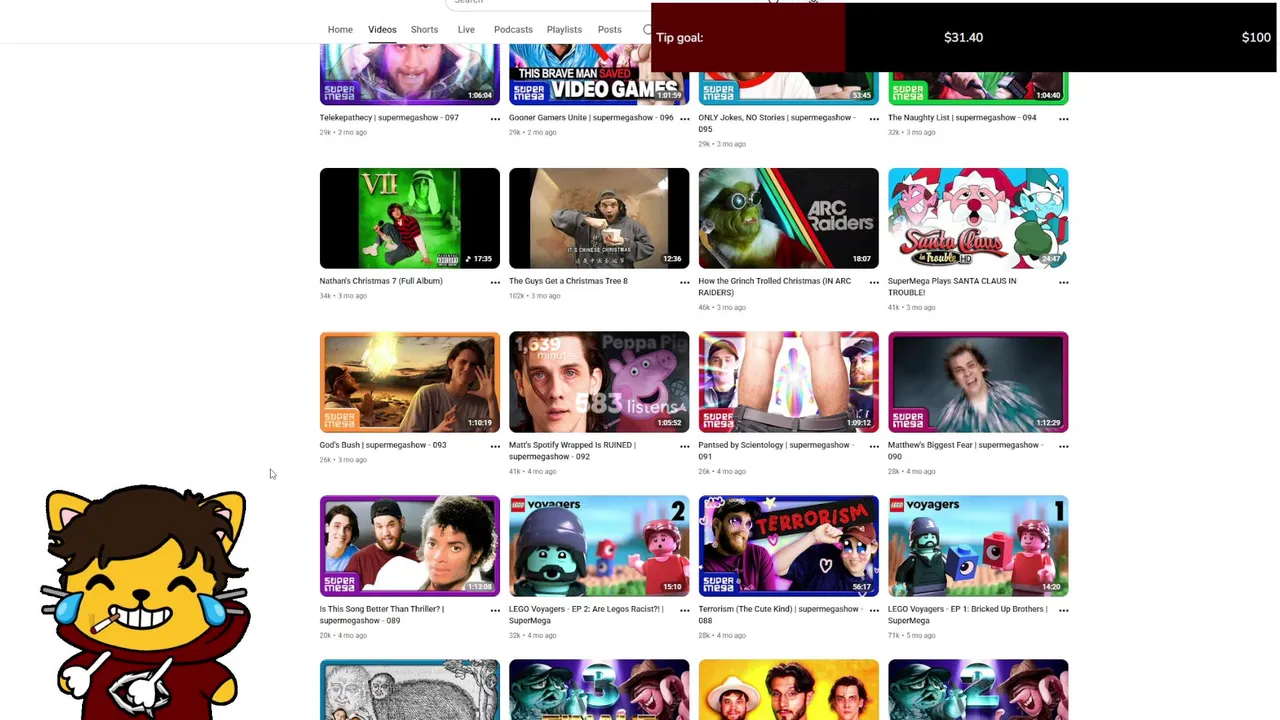
Task: Open title link How the Grinch Trolled Christmas
Action: click(x=775, y=287)
